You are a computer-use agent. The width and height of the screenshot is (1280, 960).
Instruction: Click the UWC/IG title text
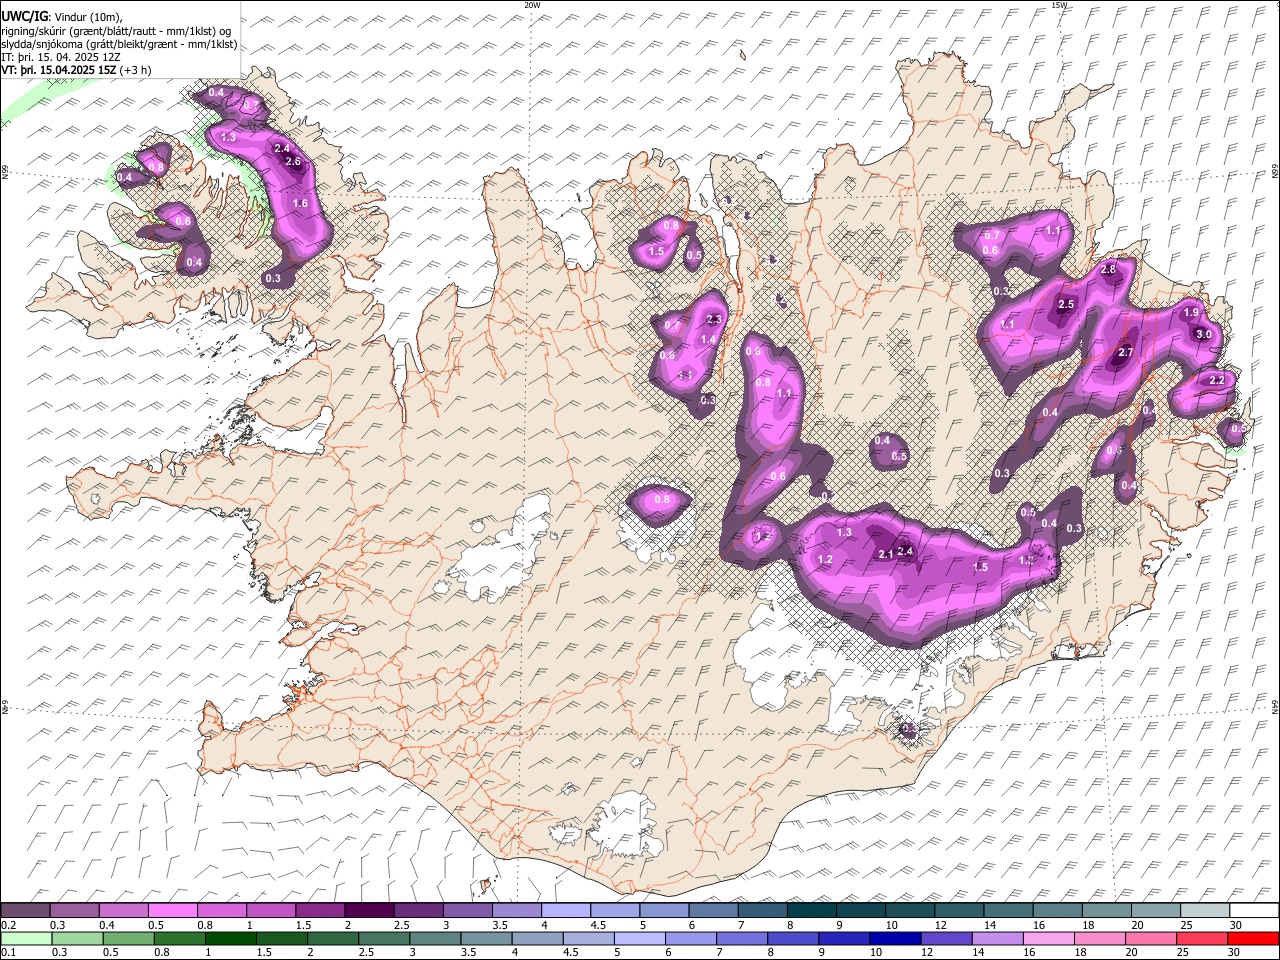[24, 17]
